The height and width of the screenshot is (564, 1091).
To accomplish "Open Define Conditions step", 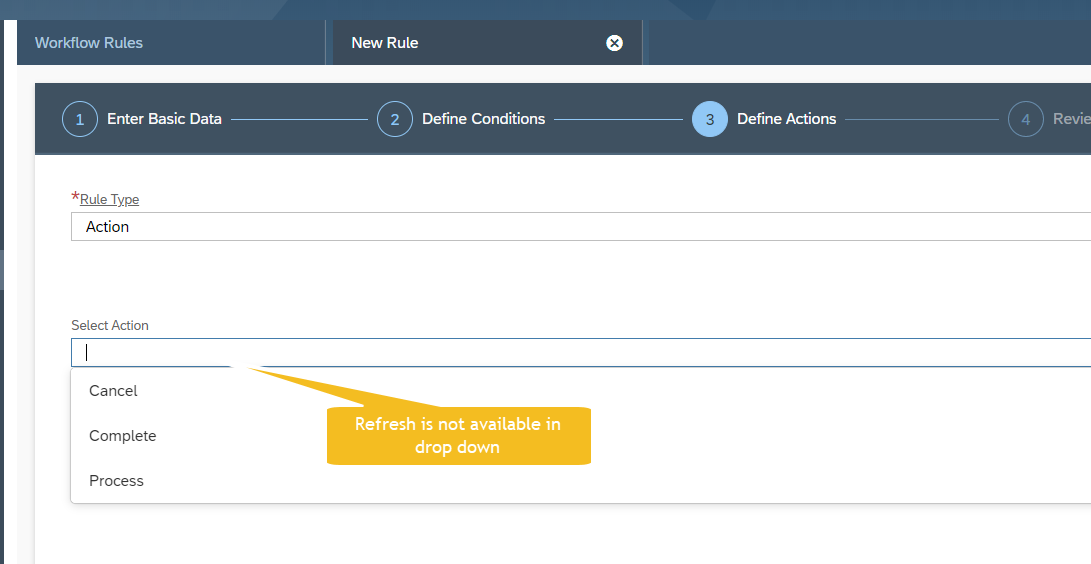I will [x=484, y=119].
